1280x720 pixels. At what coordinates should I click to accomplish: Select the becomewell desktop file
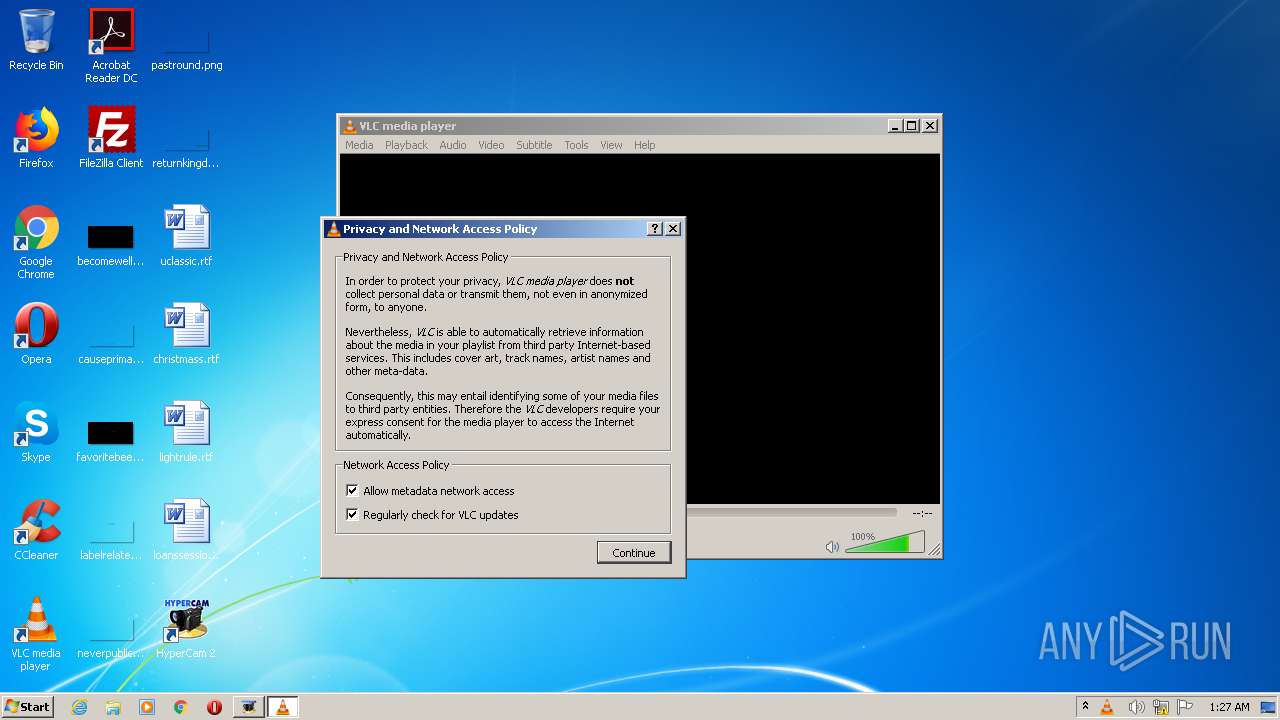pyautogui.click(x=111, y=246)
